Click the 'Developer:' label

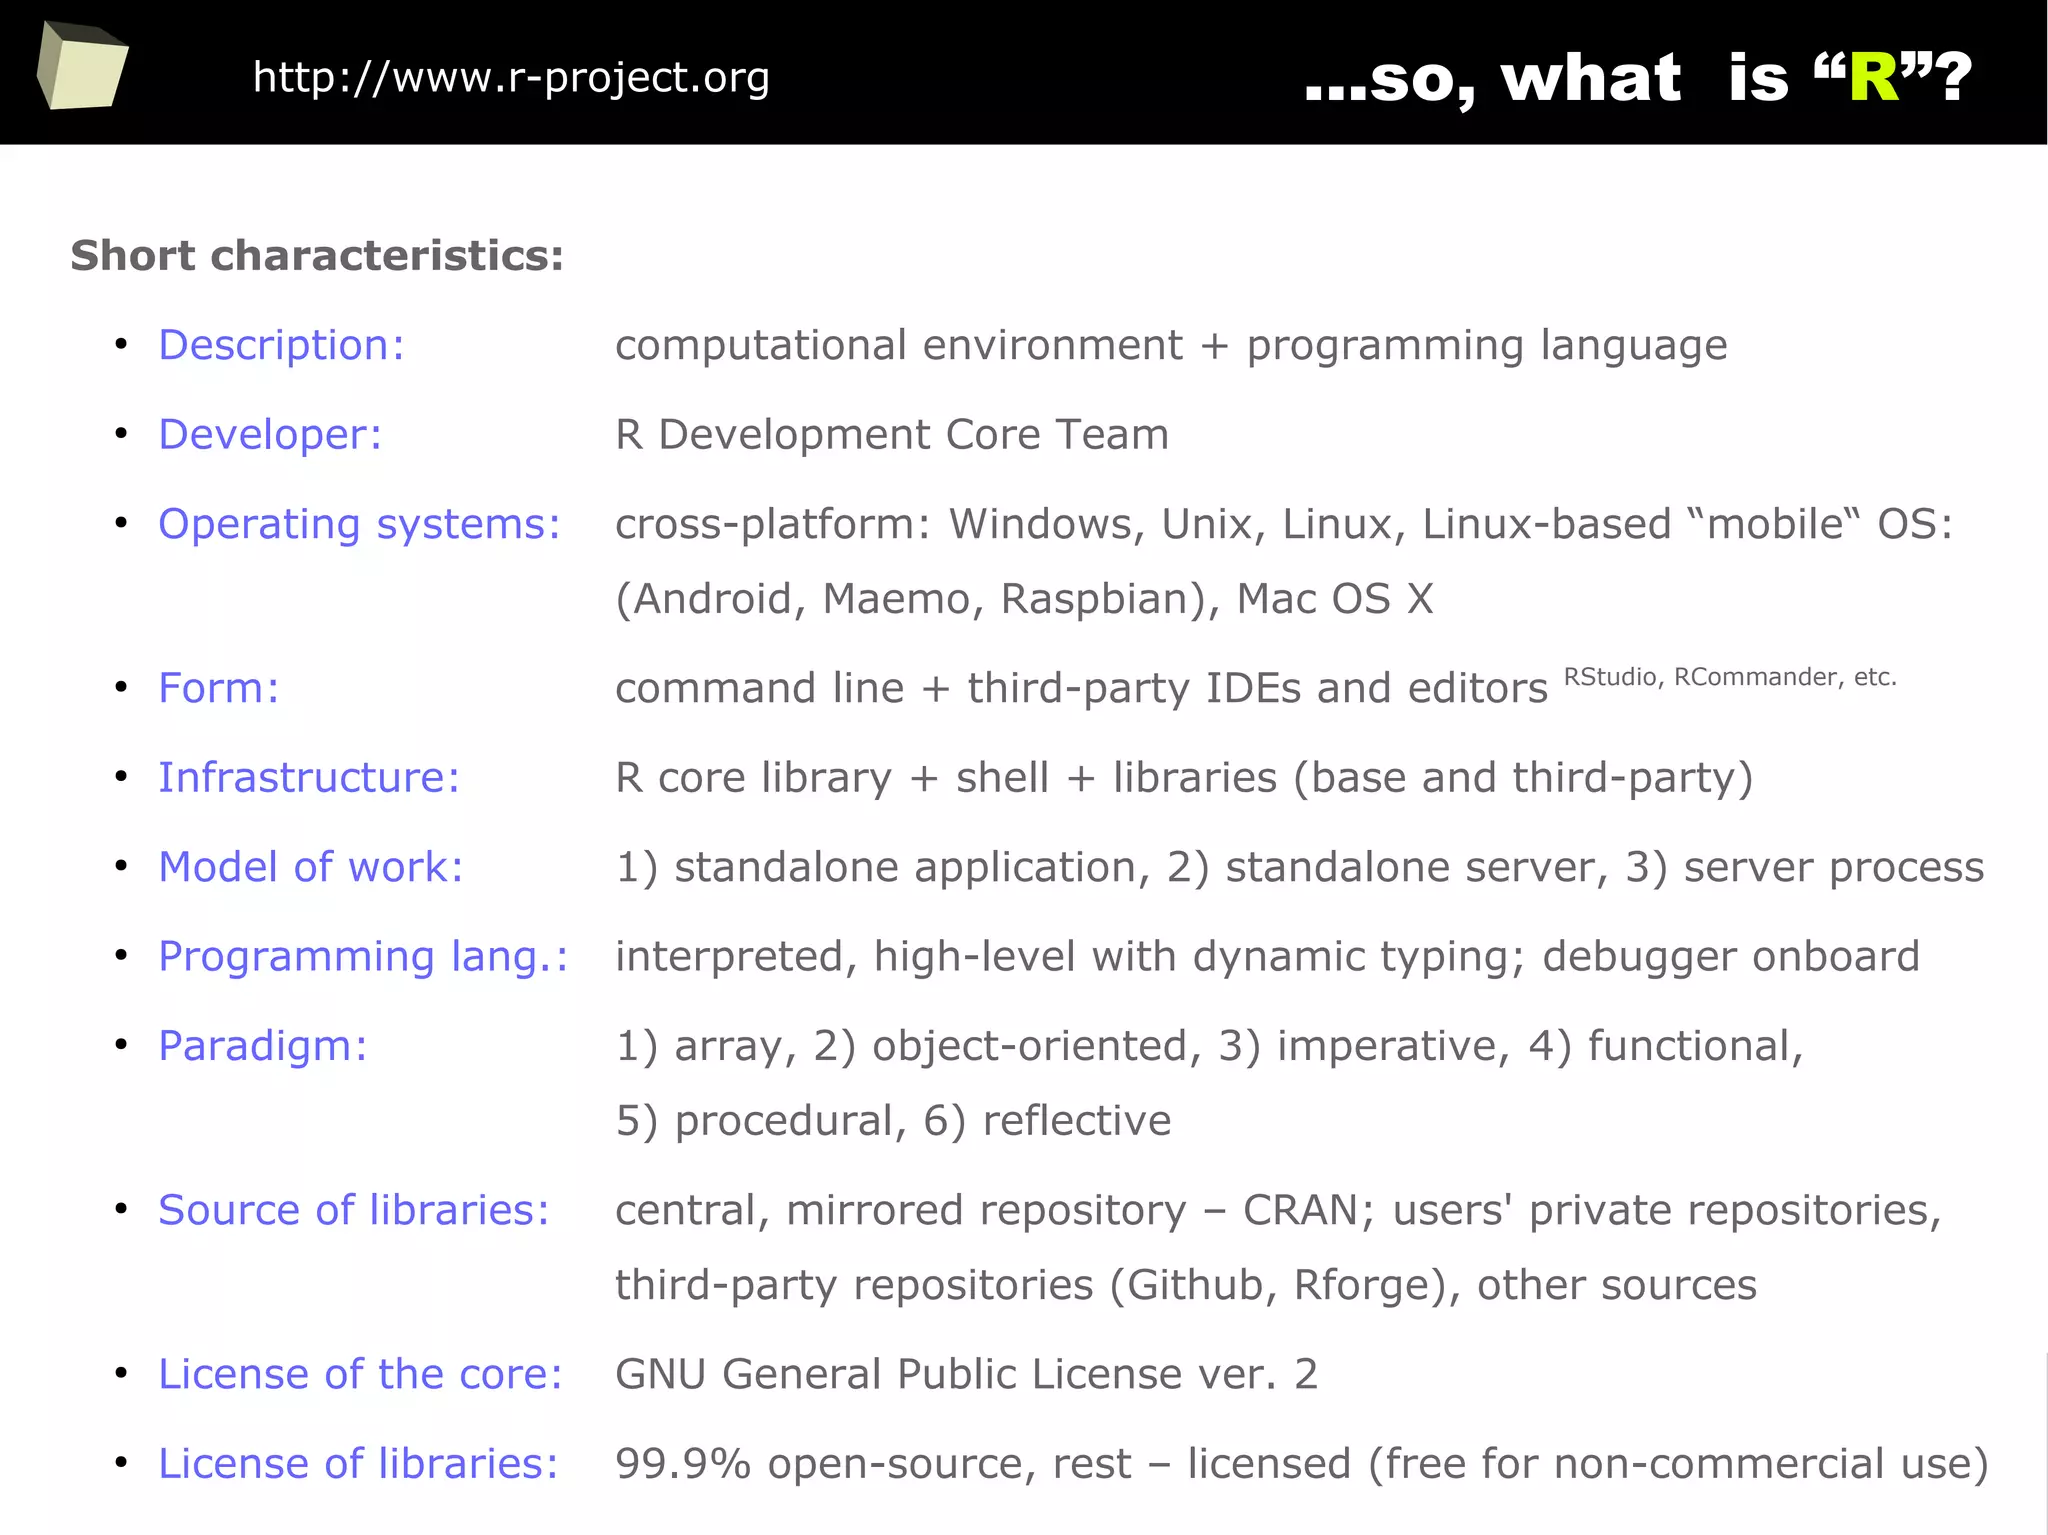pos(270,435)
